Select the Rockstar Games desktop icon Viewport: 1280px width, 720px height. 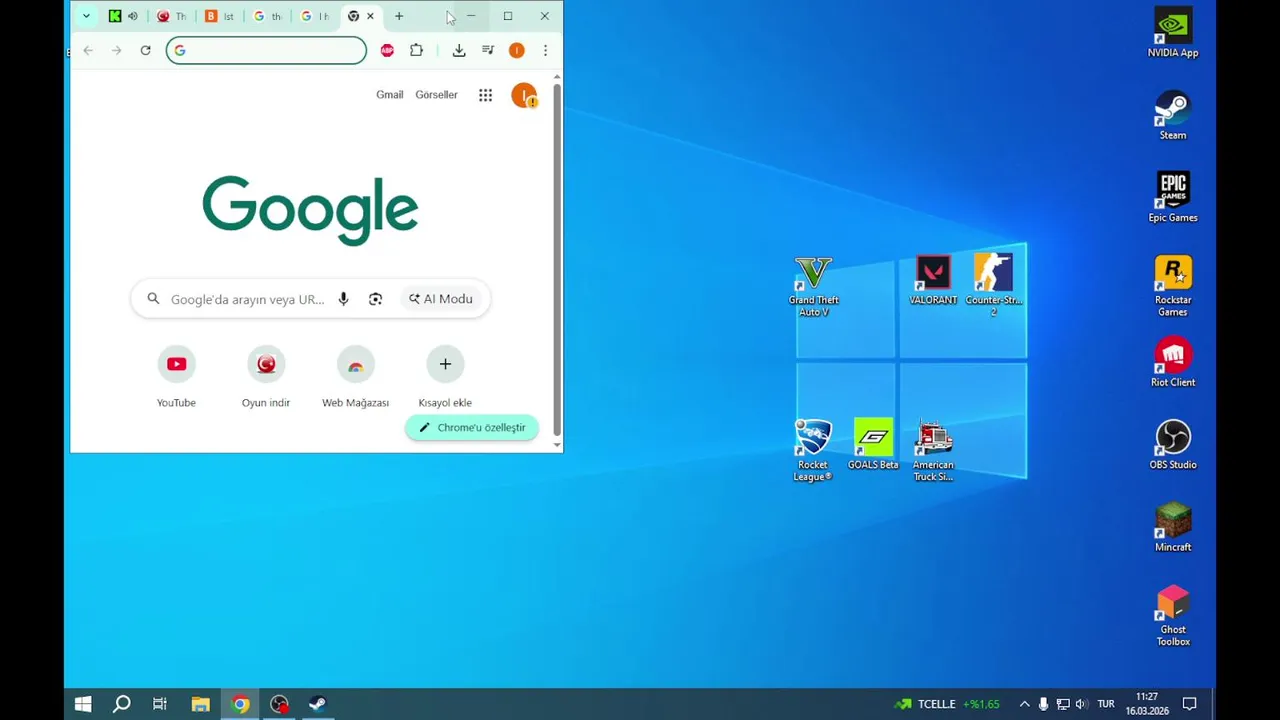tap(1173, 287)
